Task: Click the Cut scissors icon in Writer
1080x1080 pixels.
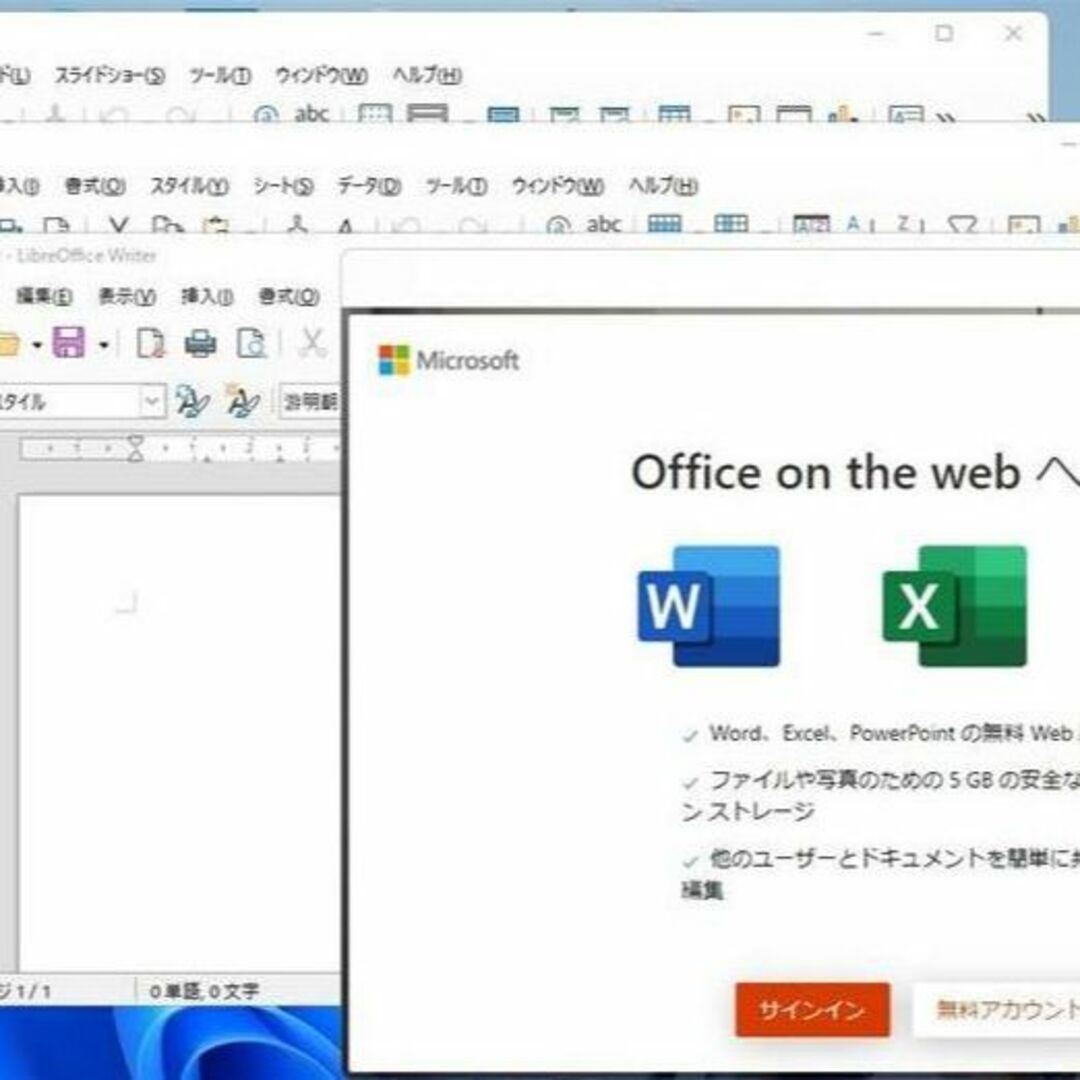Action: click(x=312, y=342)
